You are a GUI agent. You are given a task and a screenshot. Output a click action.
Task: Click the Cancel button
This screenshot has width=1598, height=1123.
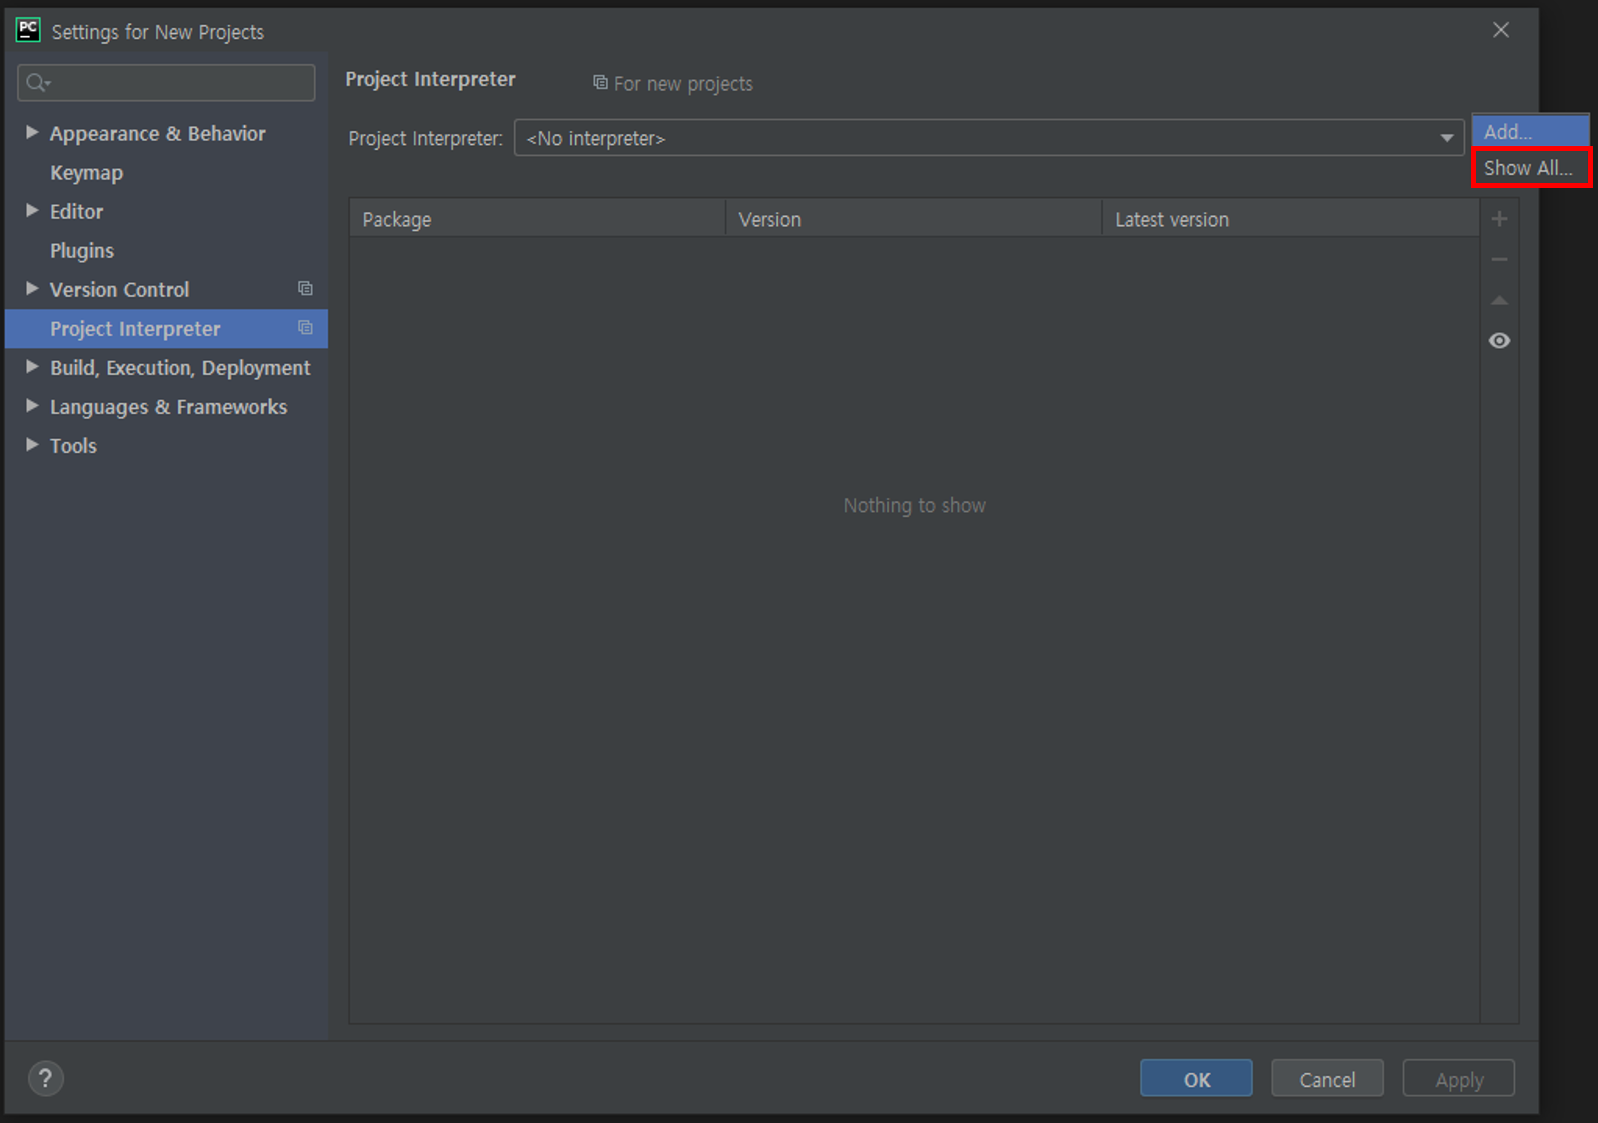[1326, 1079]
